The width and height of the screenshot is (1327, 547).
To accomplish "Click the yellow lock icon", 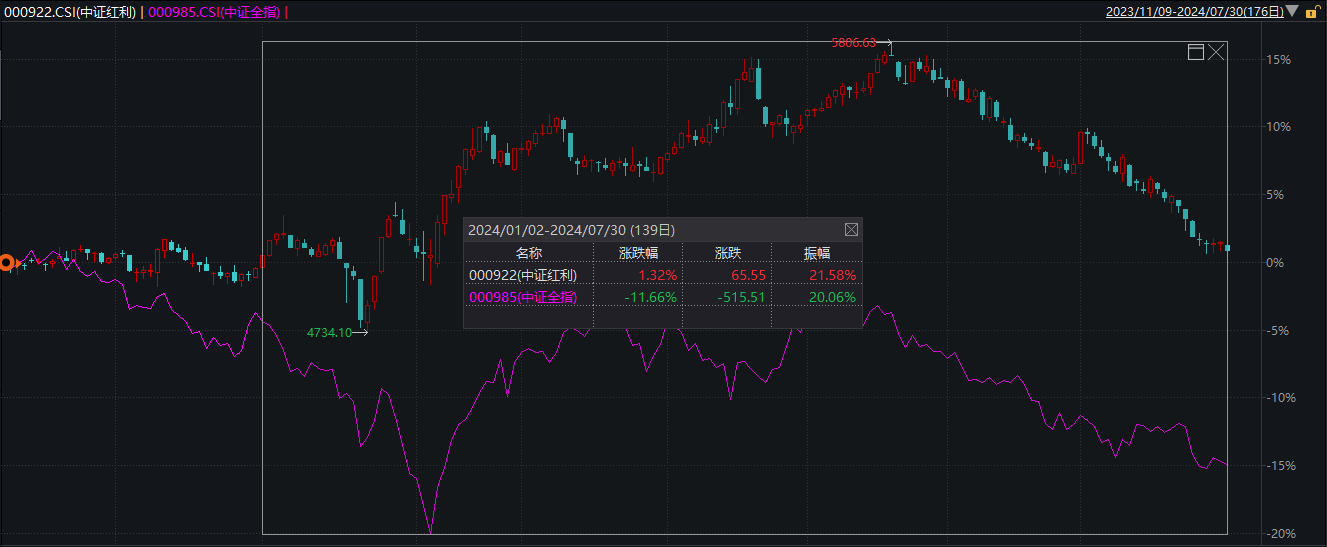I will pos(1317,12).
